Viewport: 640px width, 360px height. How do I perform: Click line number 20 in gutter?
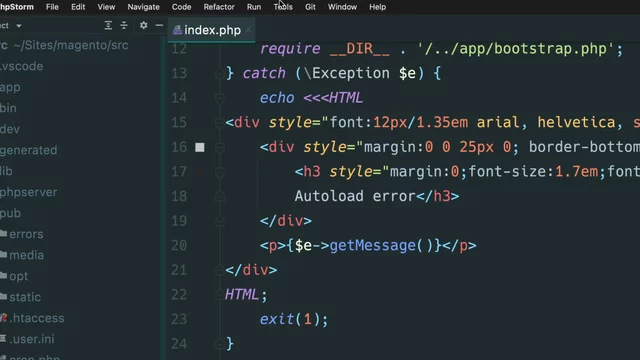click(x=179, y=246)
